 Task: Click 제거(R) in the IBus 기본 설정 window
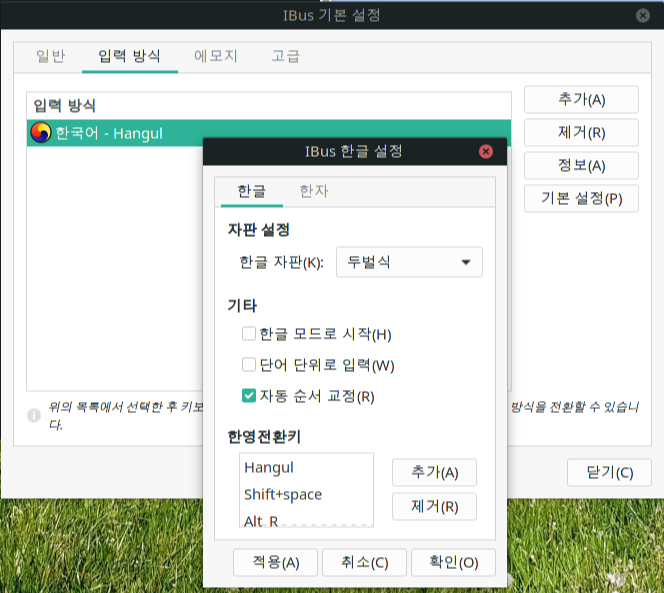point(581,133)
